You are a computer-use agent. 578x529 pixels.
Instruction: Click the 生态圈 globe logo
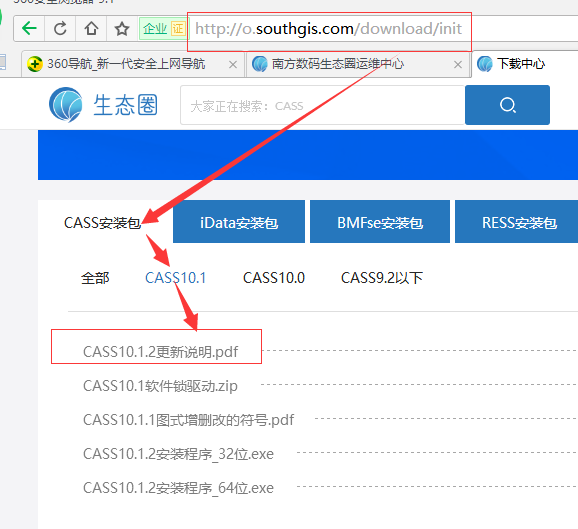[66, 105]
